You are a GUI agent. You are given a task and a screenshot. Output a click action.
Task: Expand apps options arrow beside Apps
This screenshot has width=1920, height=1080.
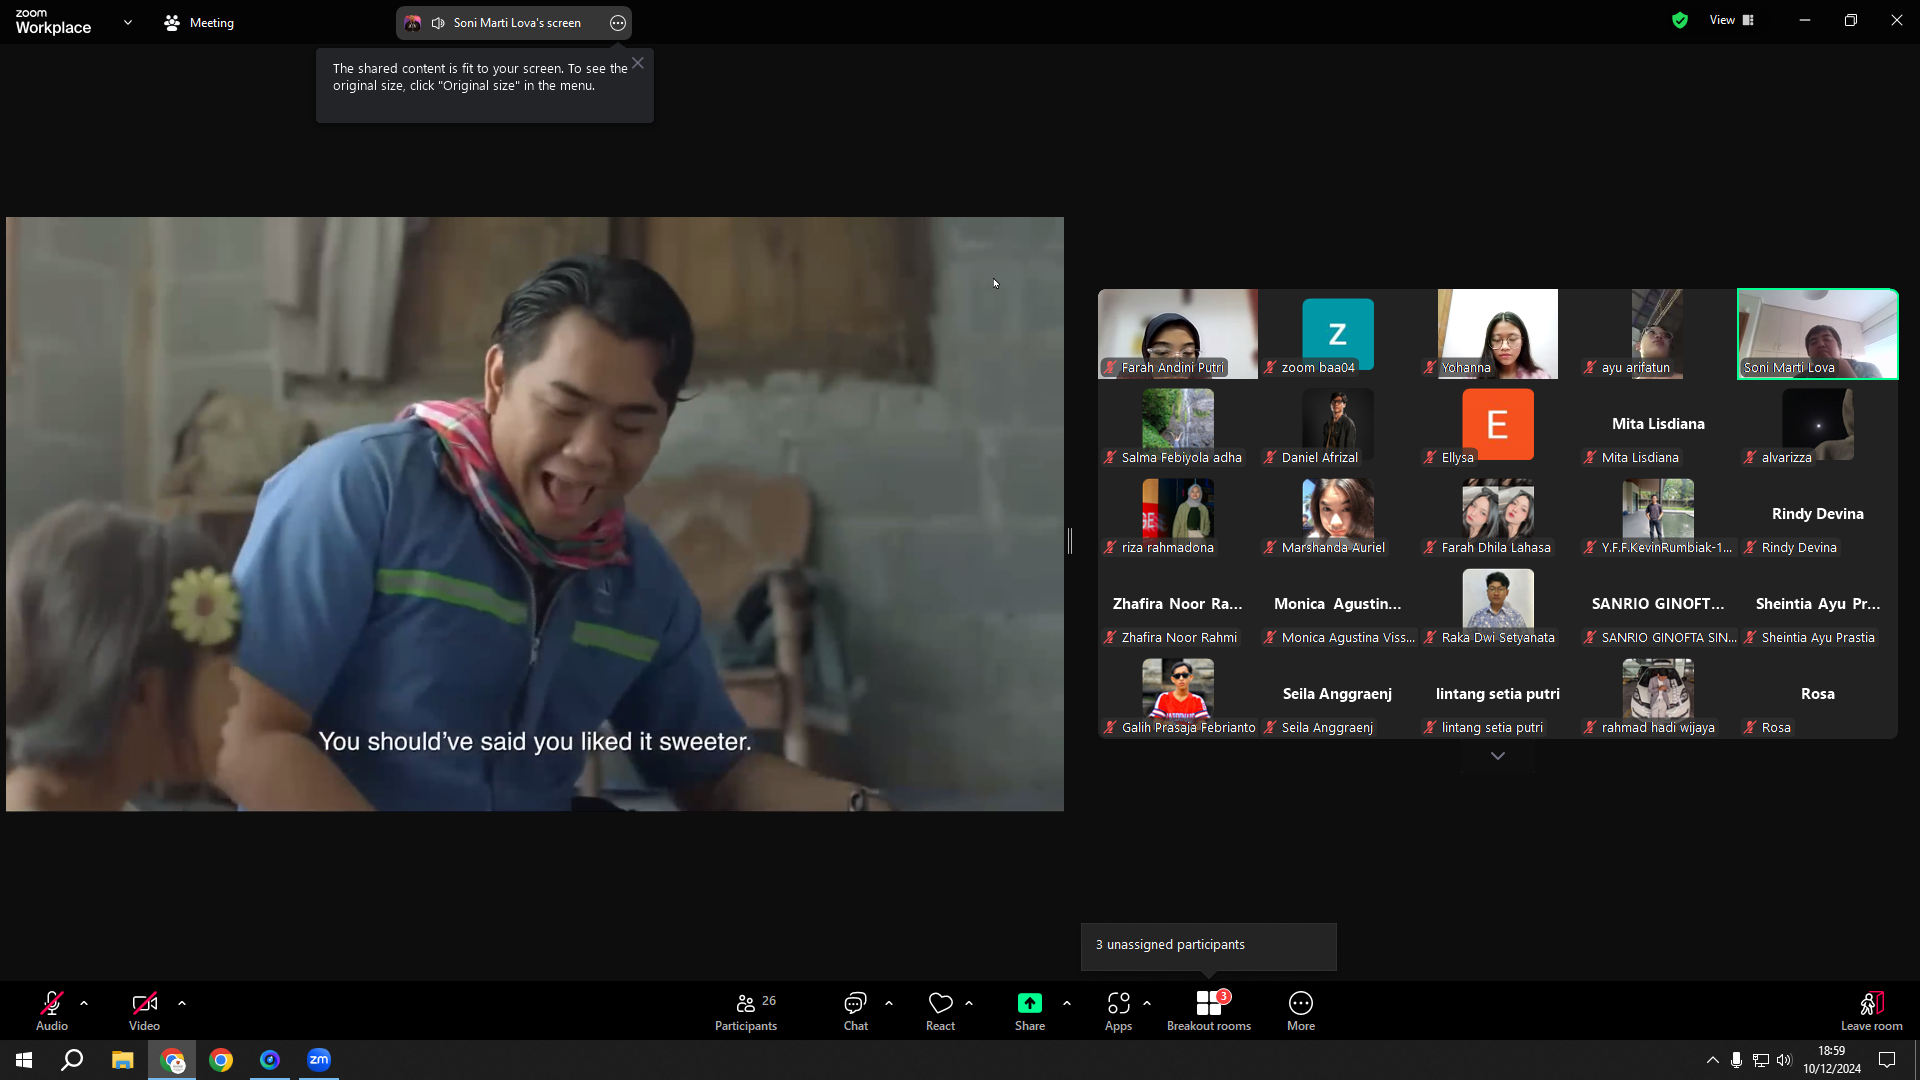click(1147, 1003)
